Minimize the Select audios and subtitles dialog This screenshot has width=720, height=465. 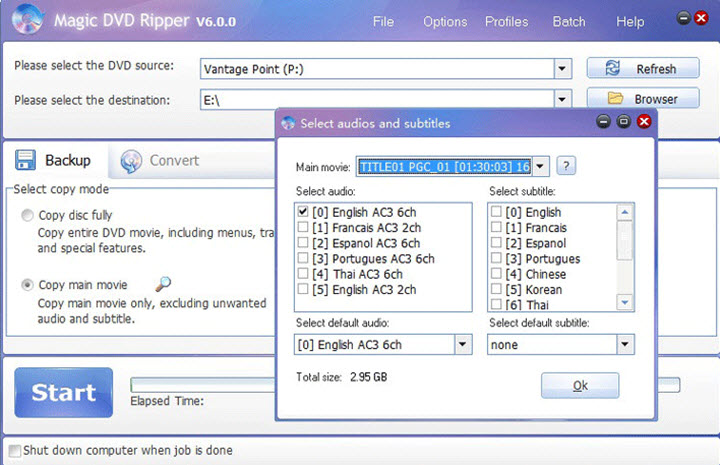pos(603,122)
